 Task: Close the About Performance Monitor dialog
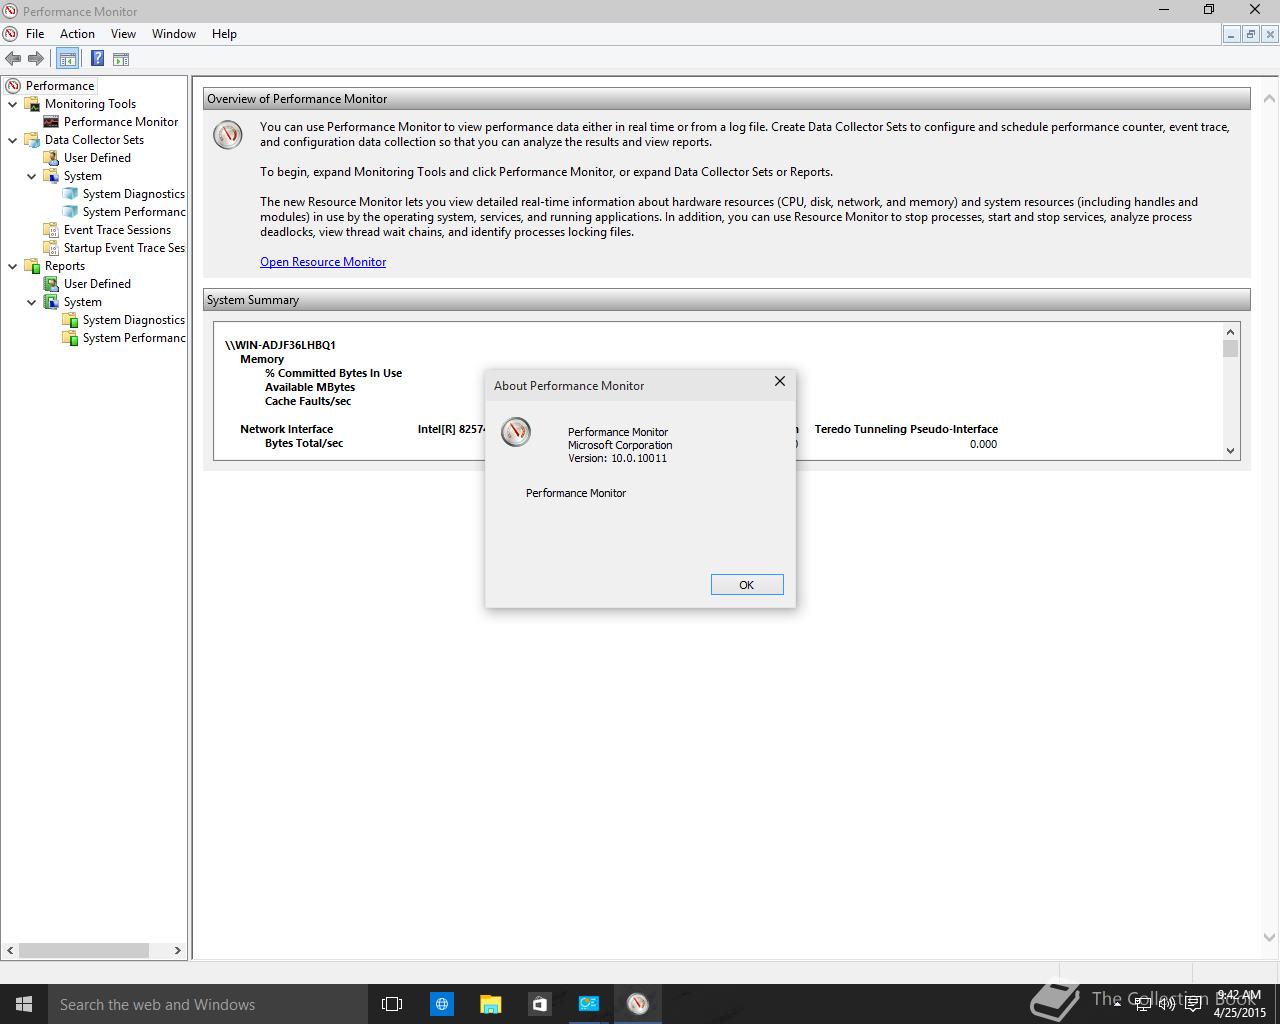(x=780, y=381)
